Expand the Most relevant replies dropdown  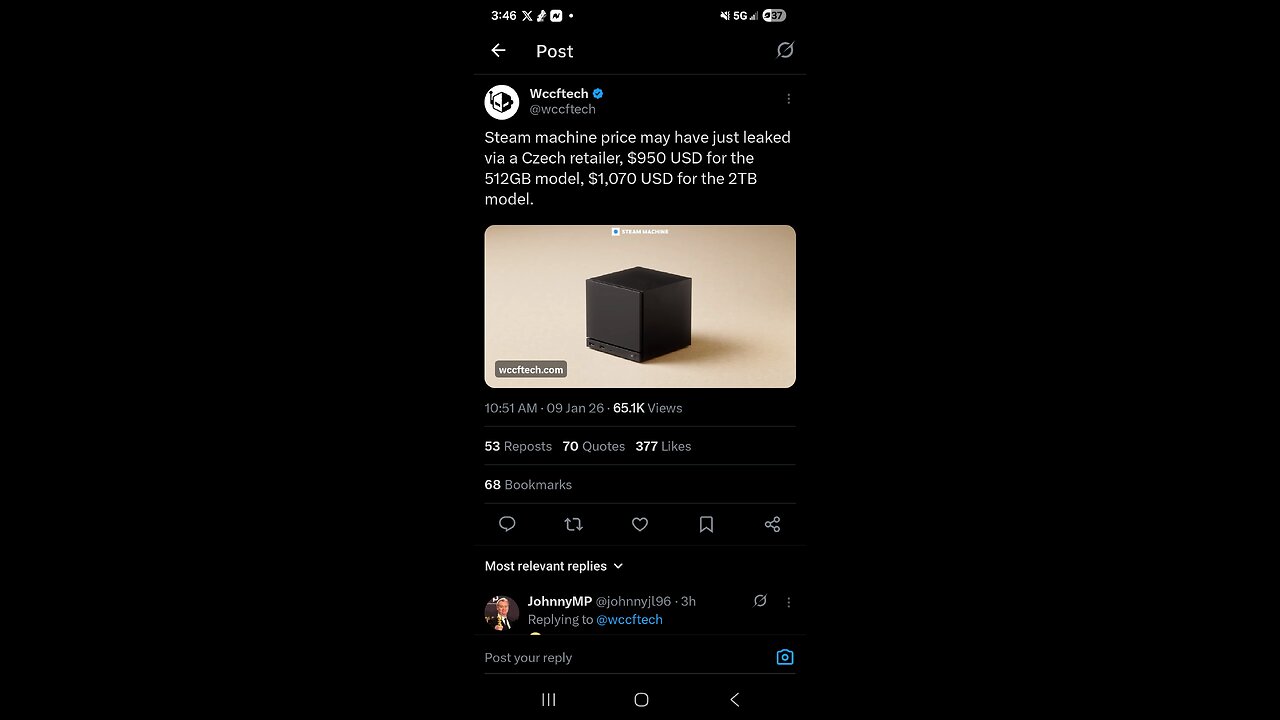pyautogui.click(x=554, y=566)
